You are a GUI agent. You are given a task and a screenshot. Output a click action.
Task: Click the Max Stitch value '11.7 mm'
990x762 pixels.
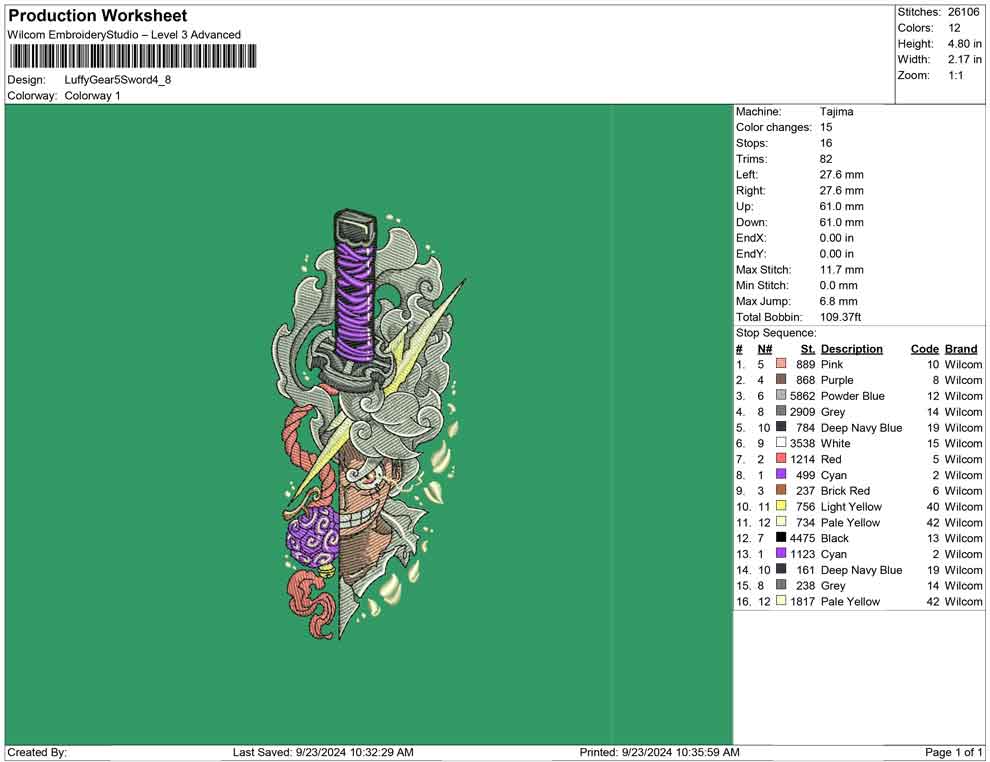click(x=842, y=270)
